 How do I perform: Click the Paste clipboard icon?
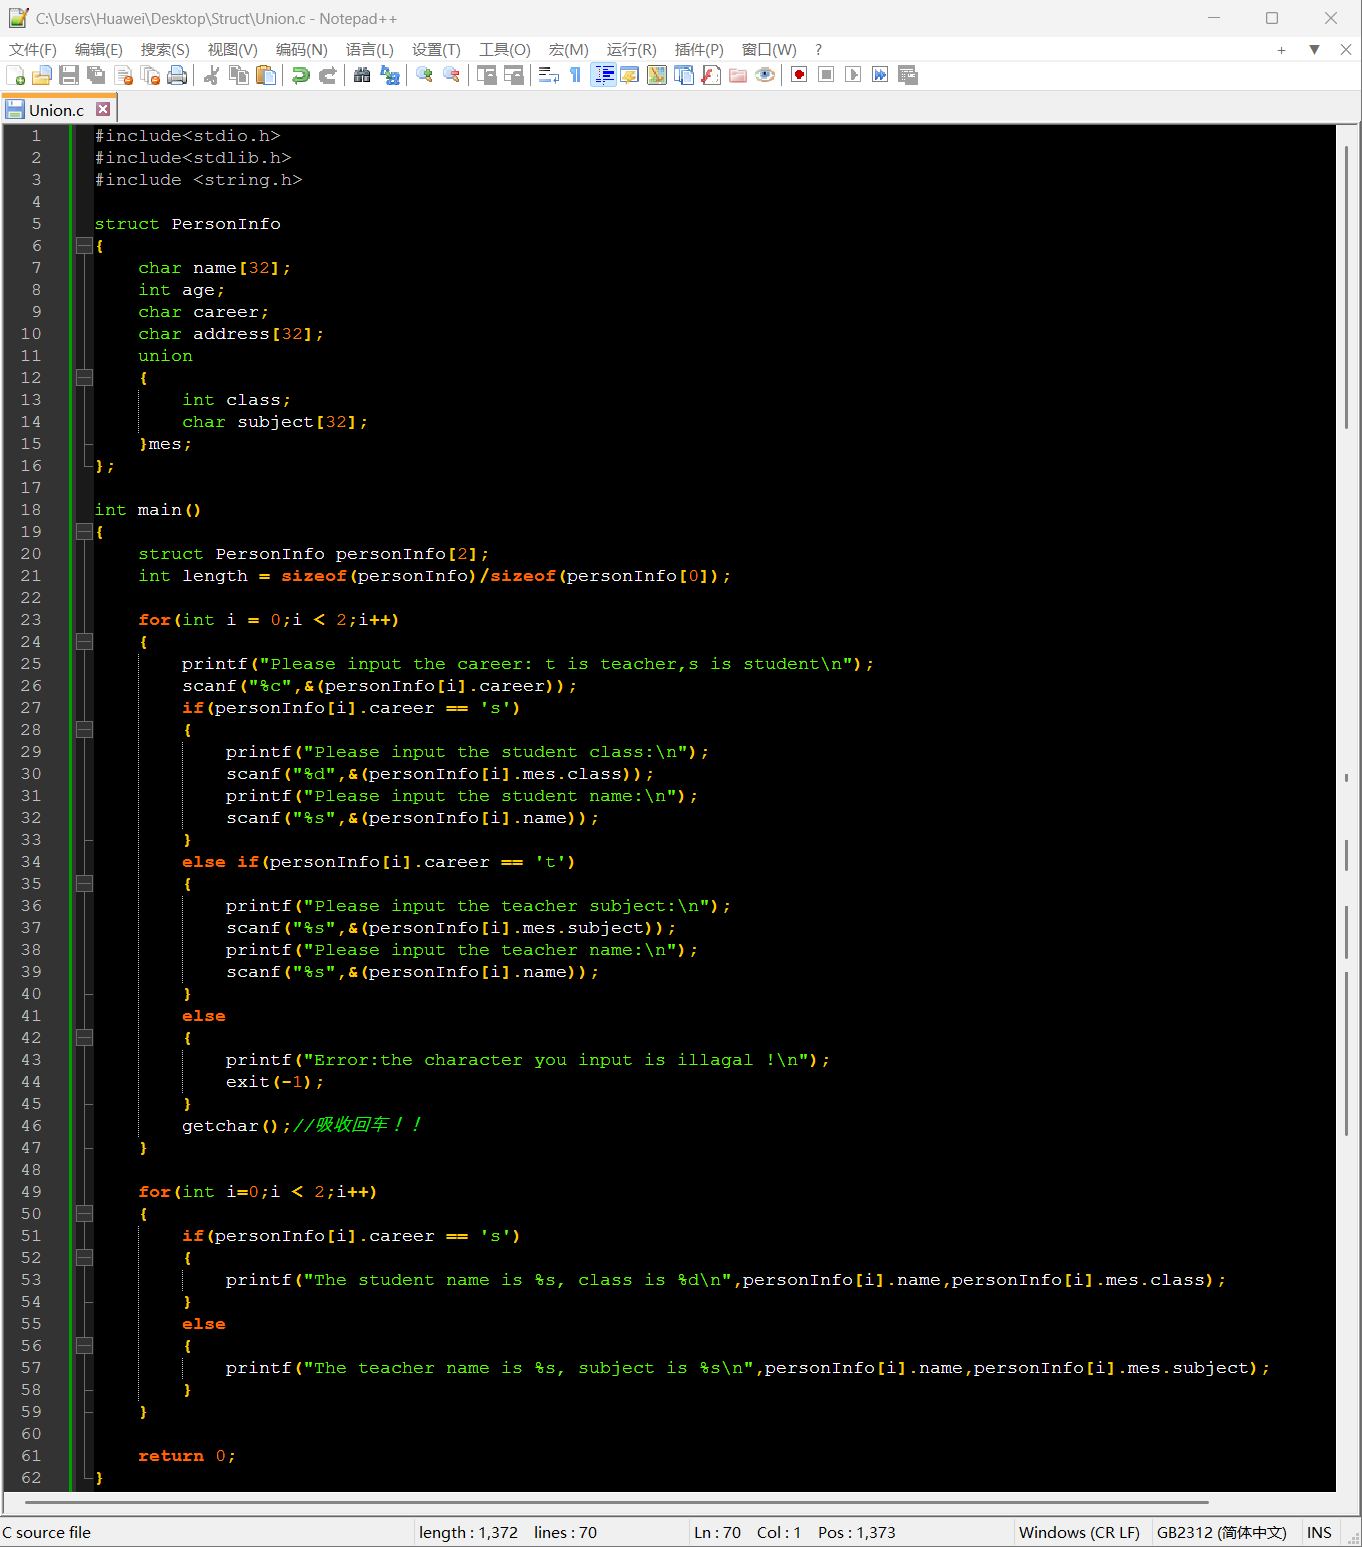(266, 75)
